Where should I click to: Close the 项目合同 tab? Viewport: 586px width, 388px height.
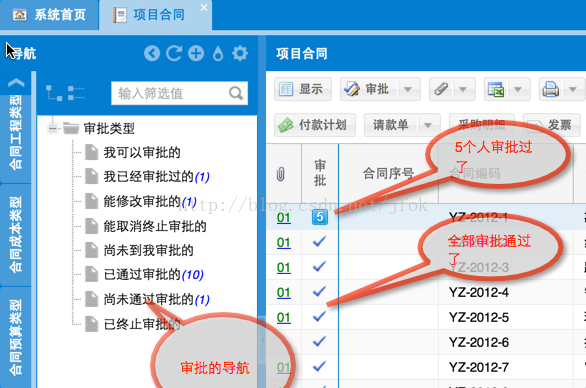point(204,7)
